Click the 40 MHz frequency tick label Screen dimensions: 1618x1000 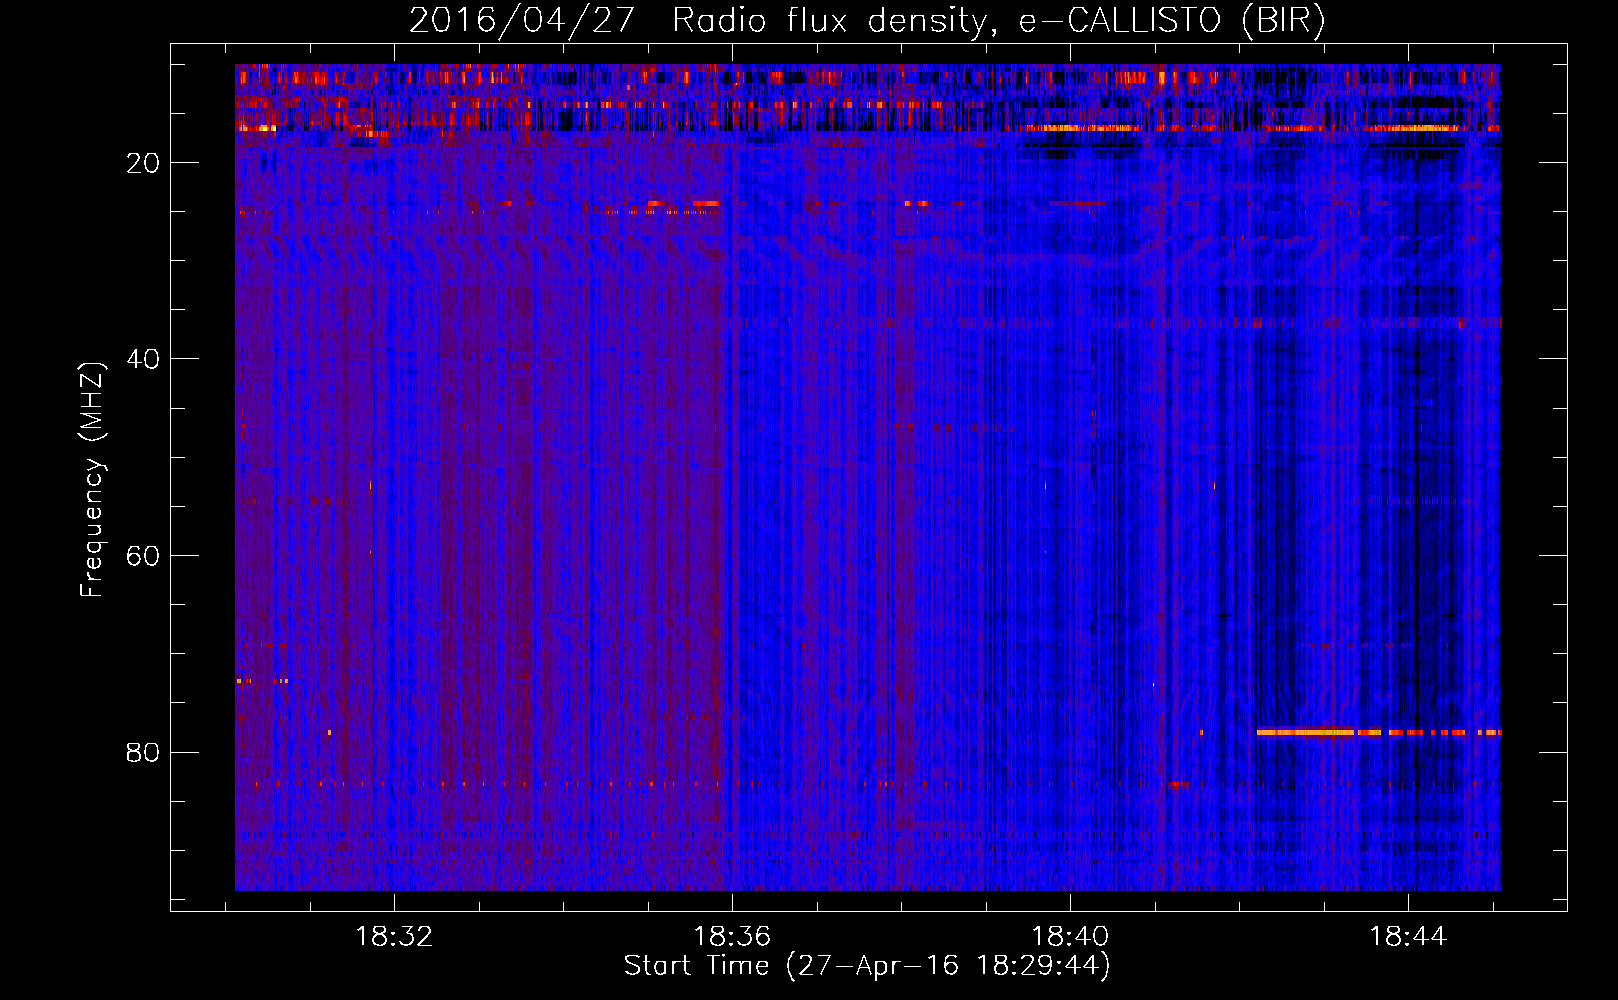coord(143,359)
